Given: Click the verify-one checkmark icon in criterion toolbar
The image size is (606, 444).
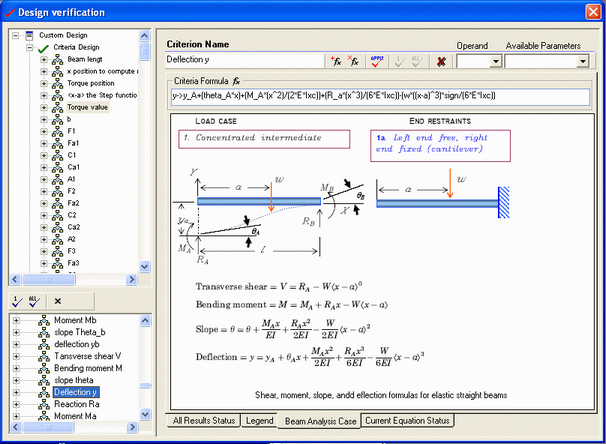Looking at the screenshot, I should pyautogui.click(x=399, y=61).
